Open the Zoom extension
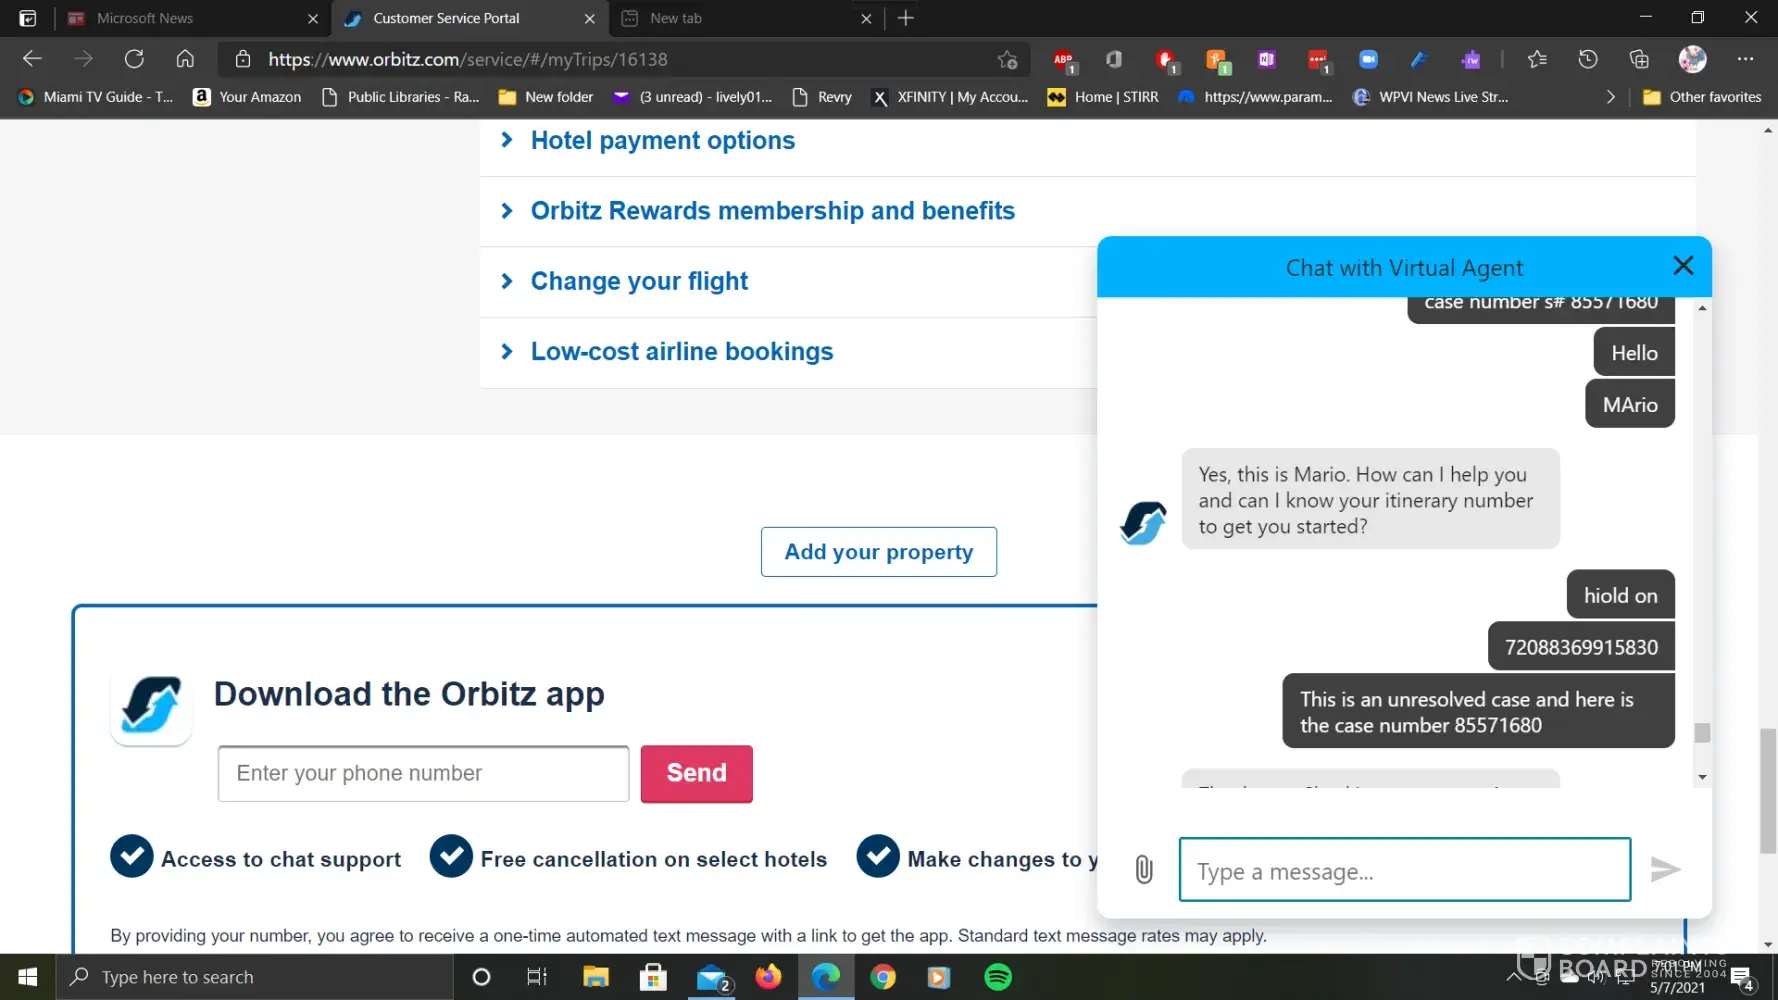 coord(1368,60)
